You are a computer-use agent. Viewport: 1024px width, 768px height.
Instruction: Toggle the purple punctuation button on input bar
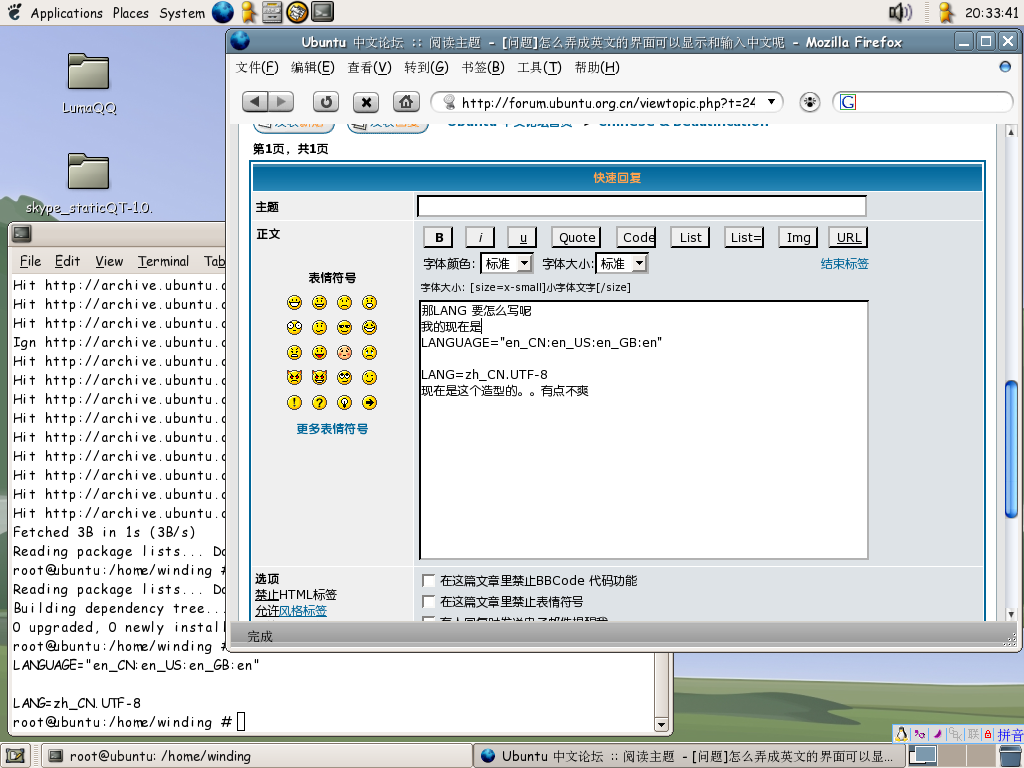tap(920, 735)
